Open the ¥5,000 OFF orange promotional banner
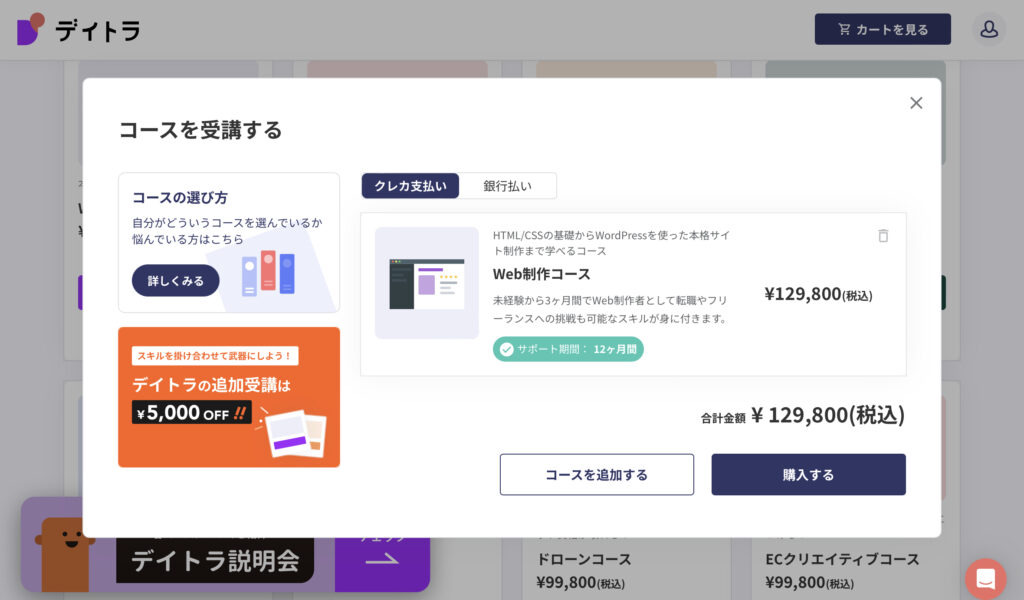Viewport: 1024px width, 600px height. pyautogui.click(x=229, y=397)
